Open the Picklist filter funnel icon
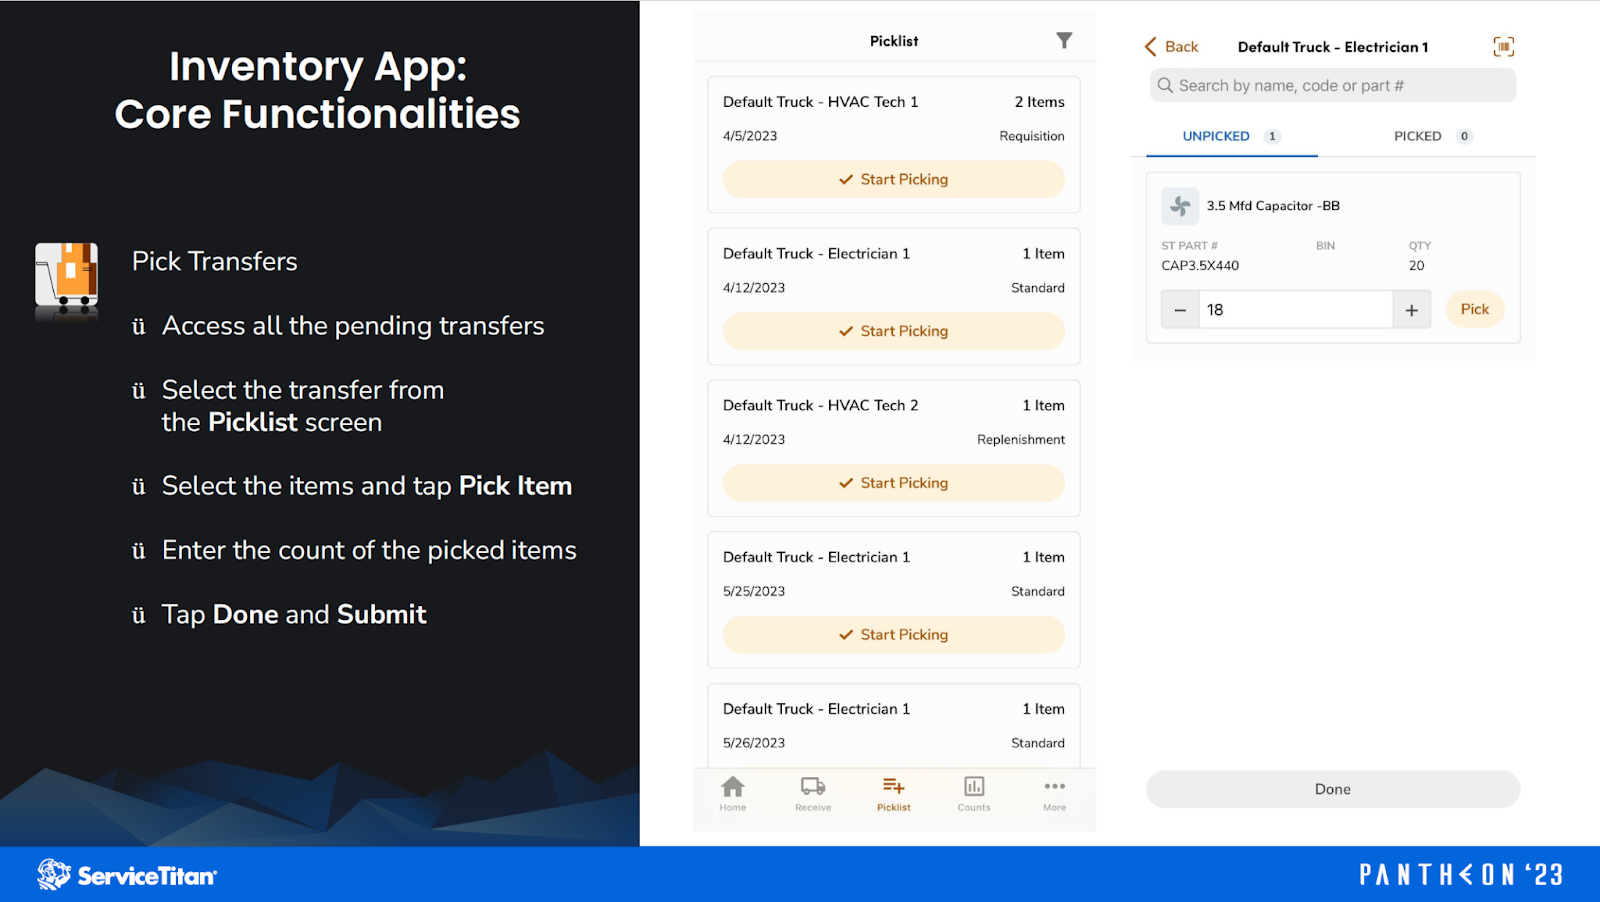Viewport: 1600px width, 902px height. (1064, 40)
